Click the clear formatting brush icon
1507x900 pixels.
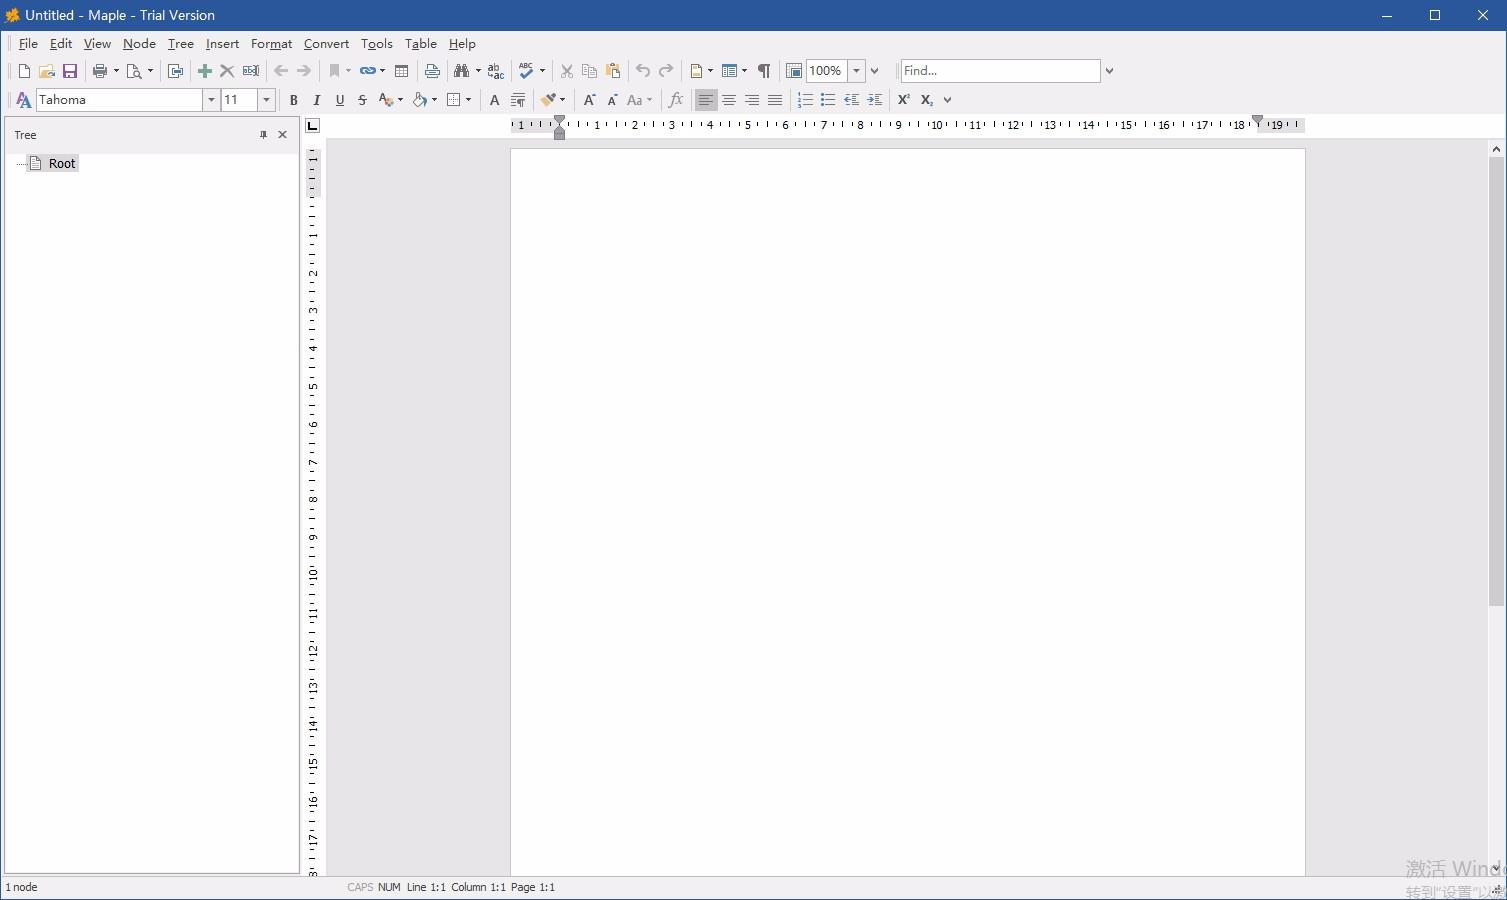click(x=547, y=100)
